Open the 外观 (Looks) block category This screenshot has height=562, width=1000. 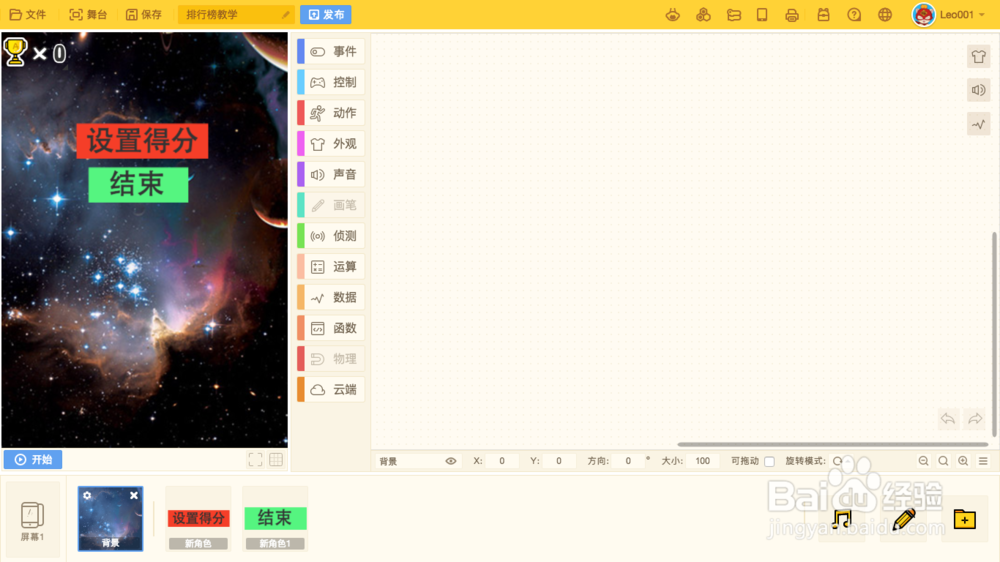coord(331,144)
